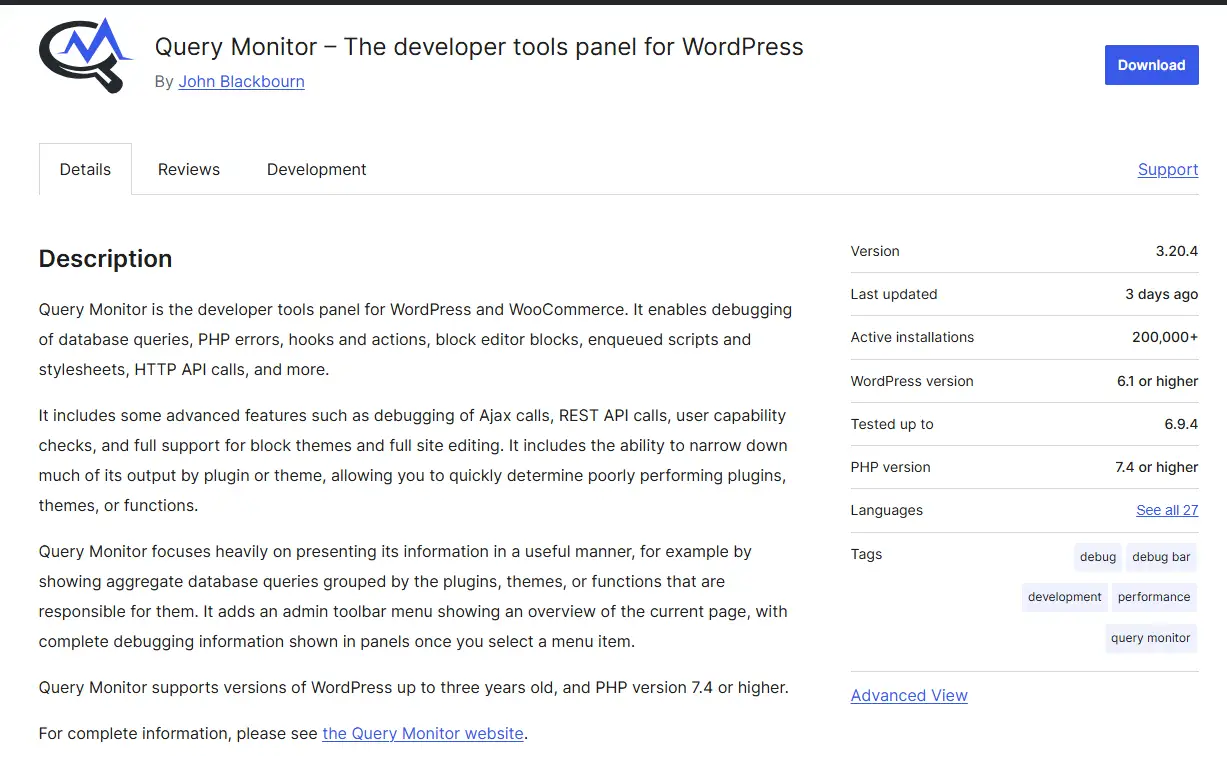Open the 'query monitor' tag
This screenshot has height=759, width=1227.
pyautogui.click(x=1151, y=638)
